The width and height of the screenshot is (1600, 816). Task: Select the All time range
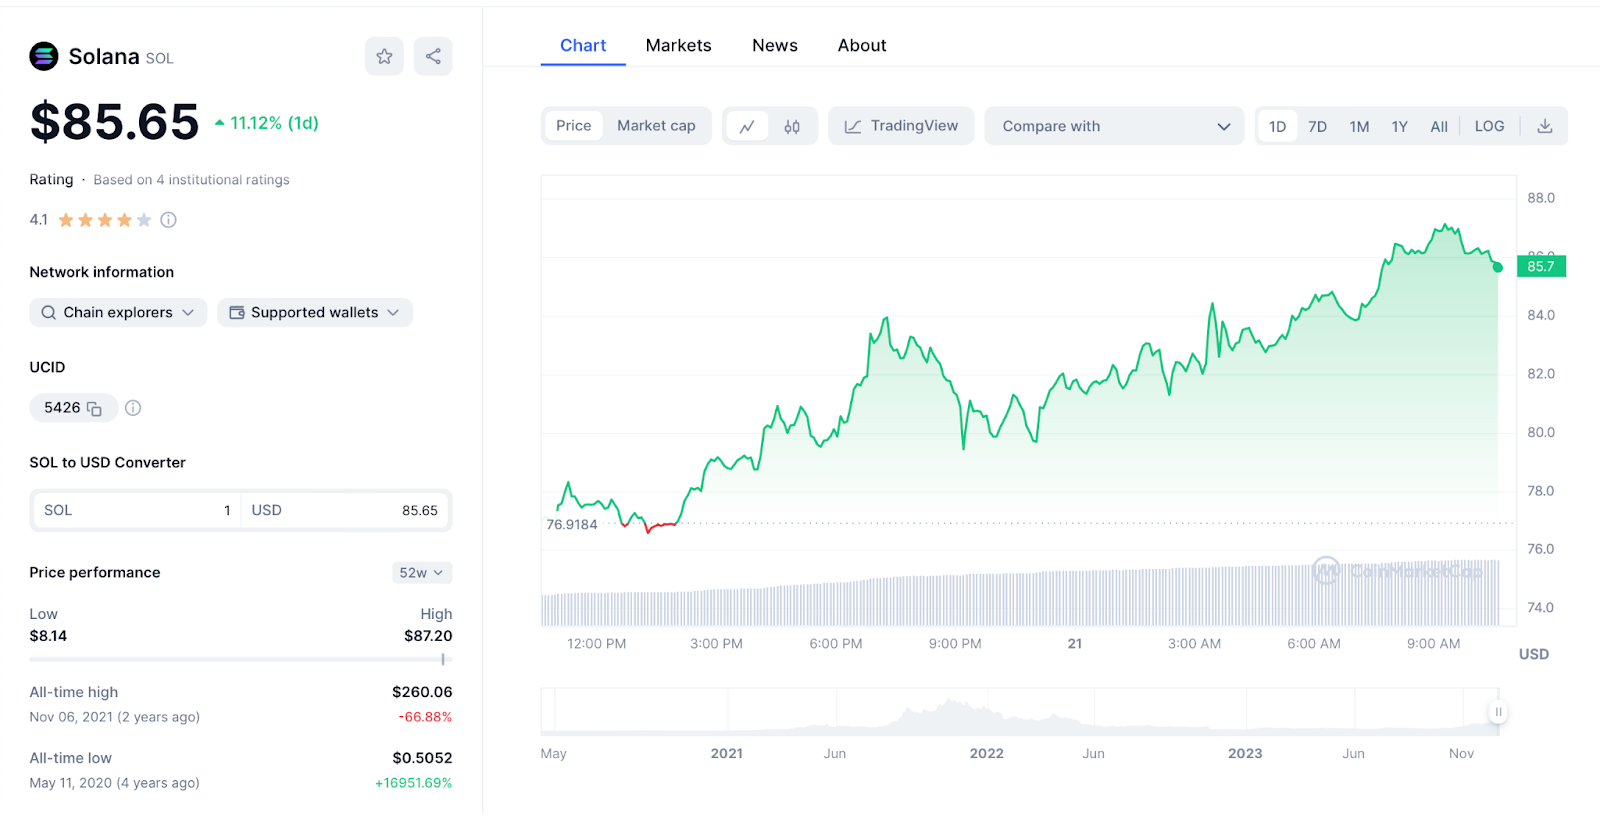point(1439,126)
